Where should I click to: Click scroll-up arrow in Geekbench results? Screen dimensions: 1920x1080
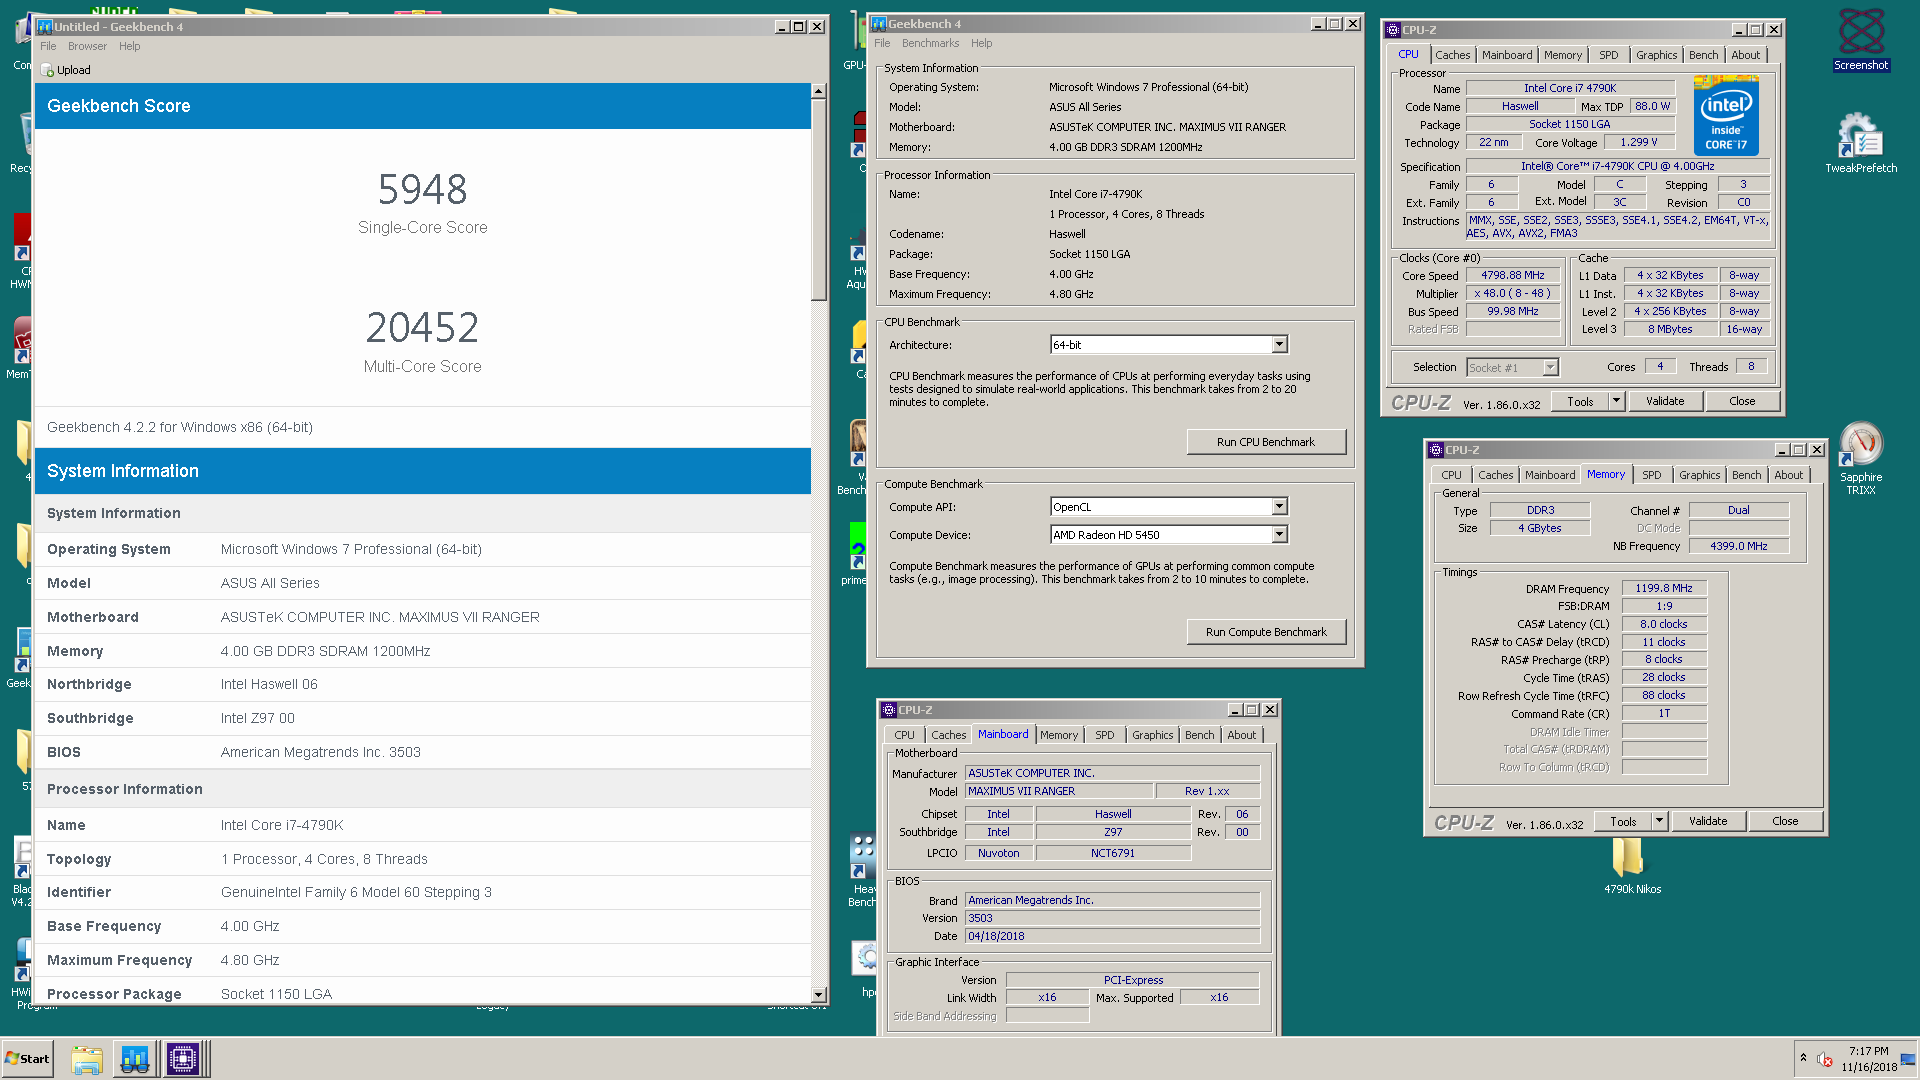pos(819,91)
